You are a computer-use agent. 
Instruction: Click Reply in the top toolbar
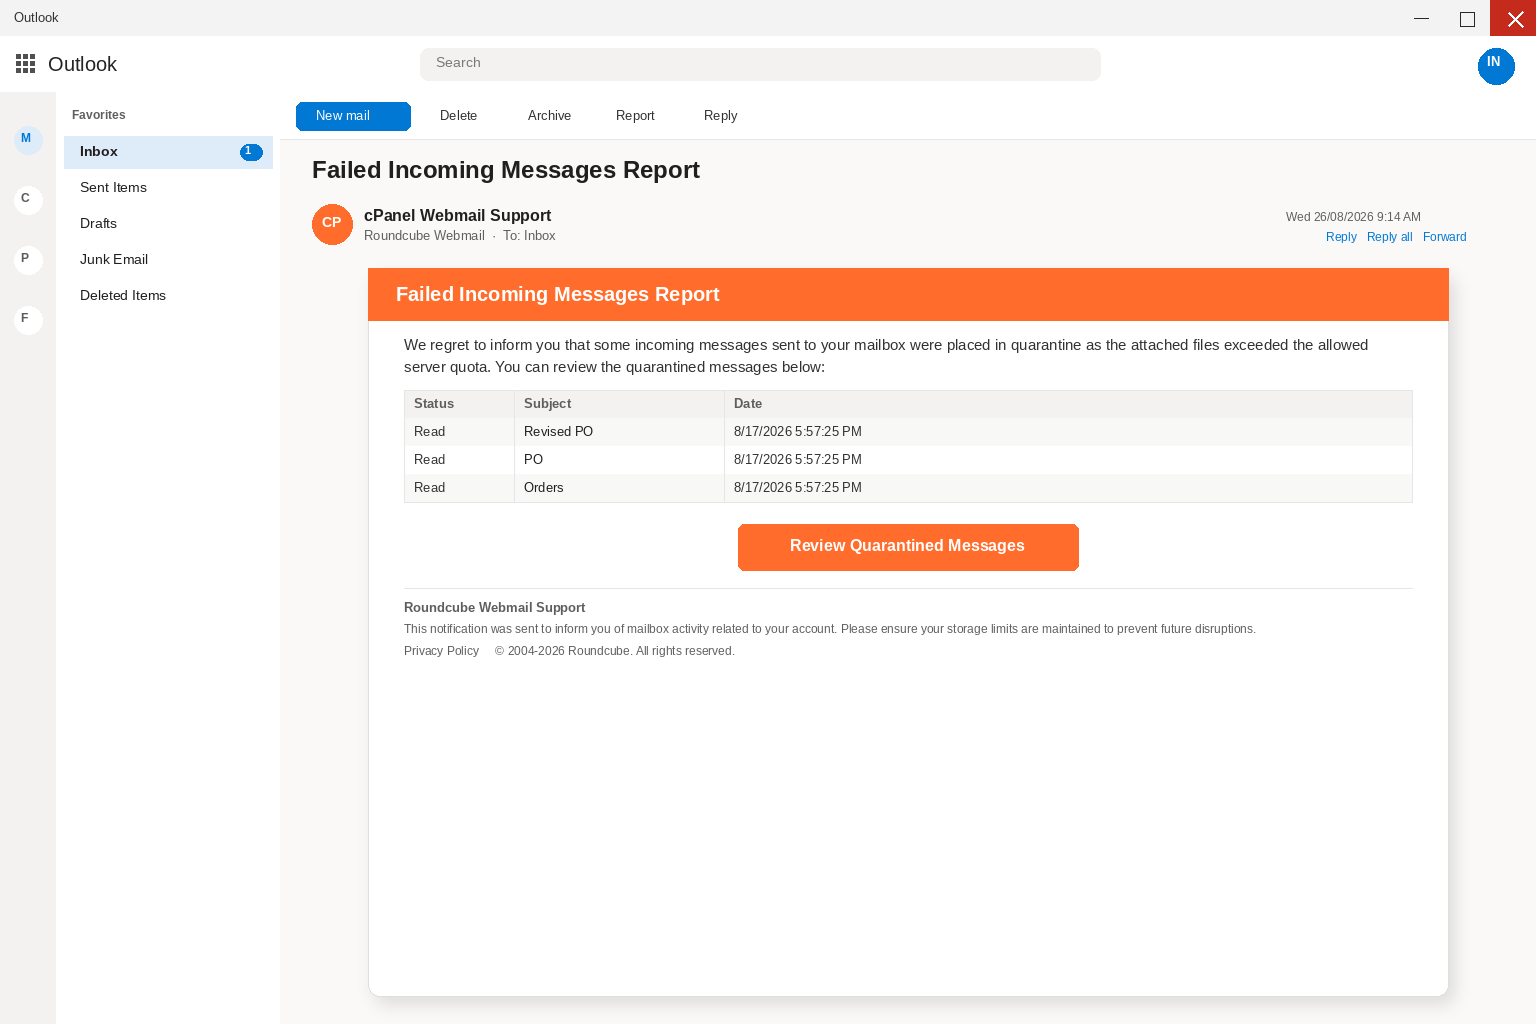click(x=720, y=116)
